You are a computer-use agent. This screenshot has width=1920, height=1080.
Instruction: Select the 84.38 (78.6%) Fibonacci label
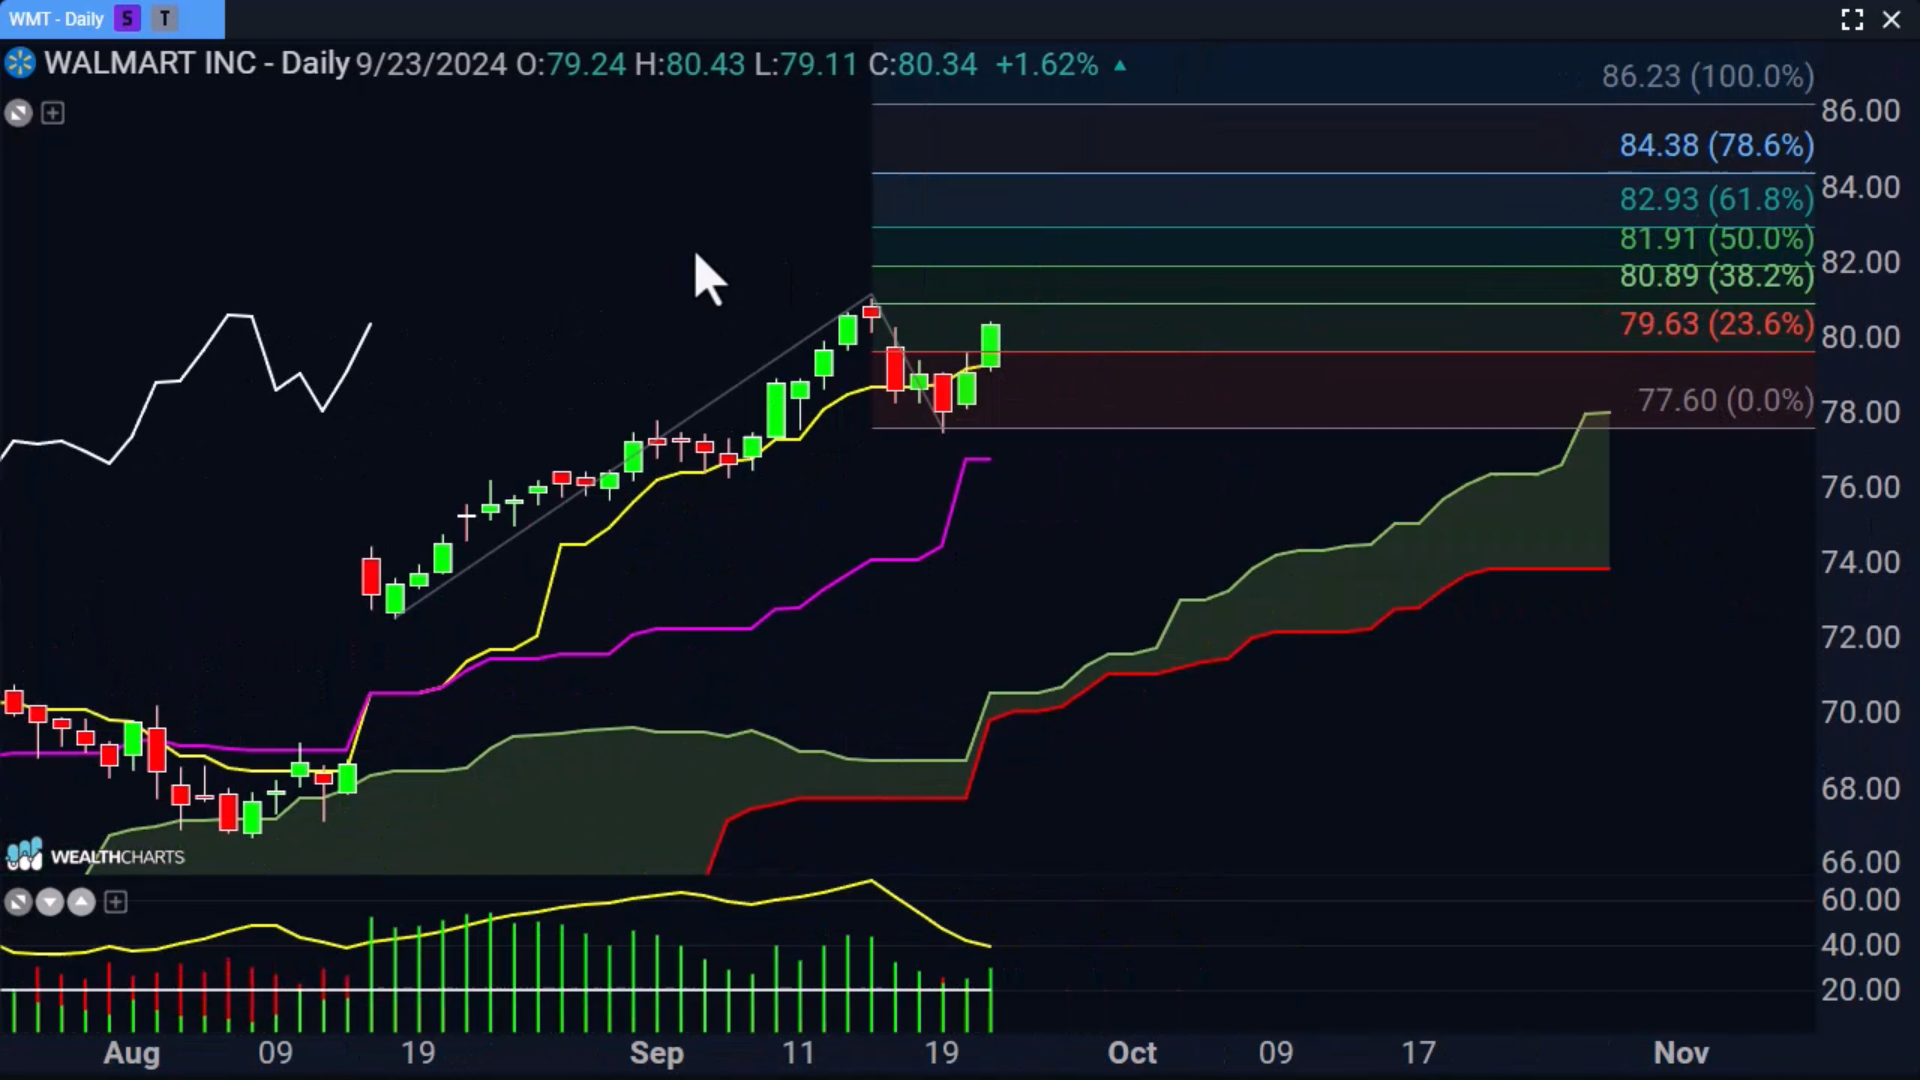click(1717, 145)
